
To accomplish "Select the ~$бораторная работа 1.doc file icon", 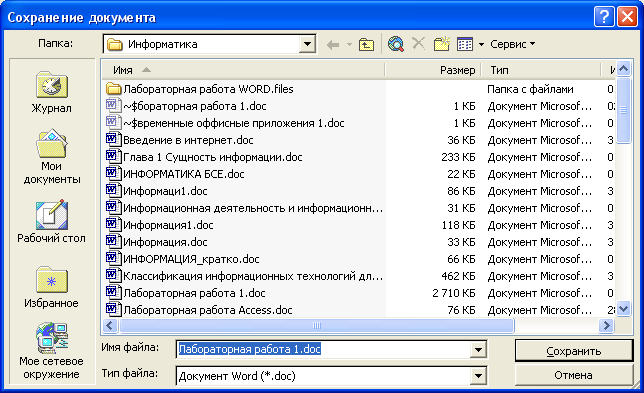I will click(113, 106).
